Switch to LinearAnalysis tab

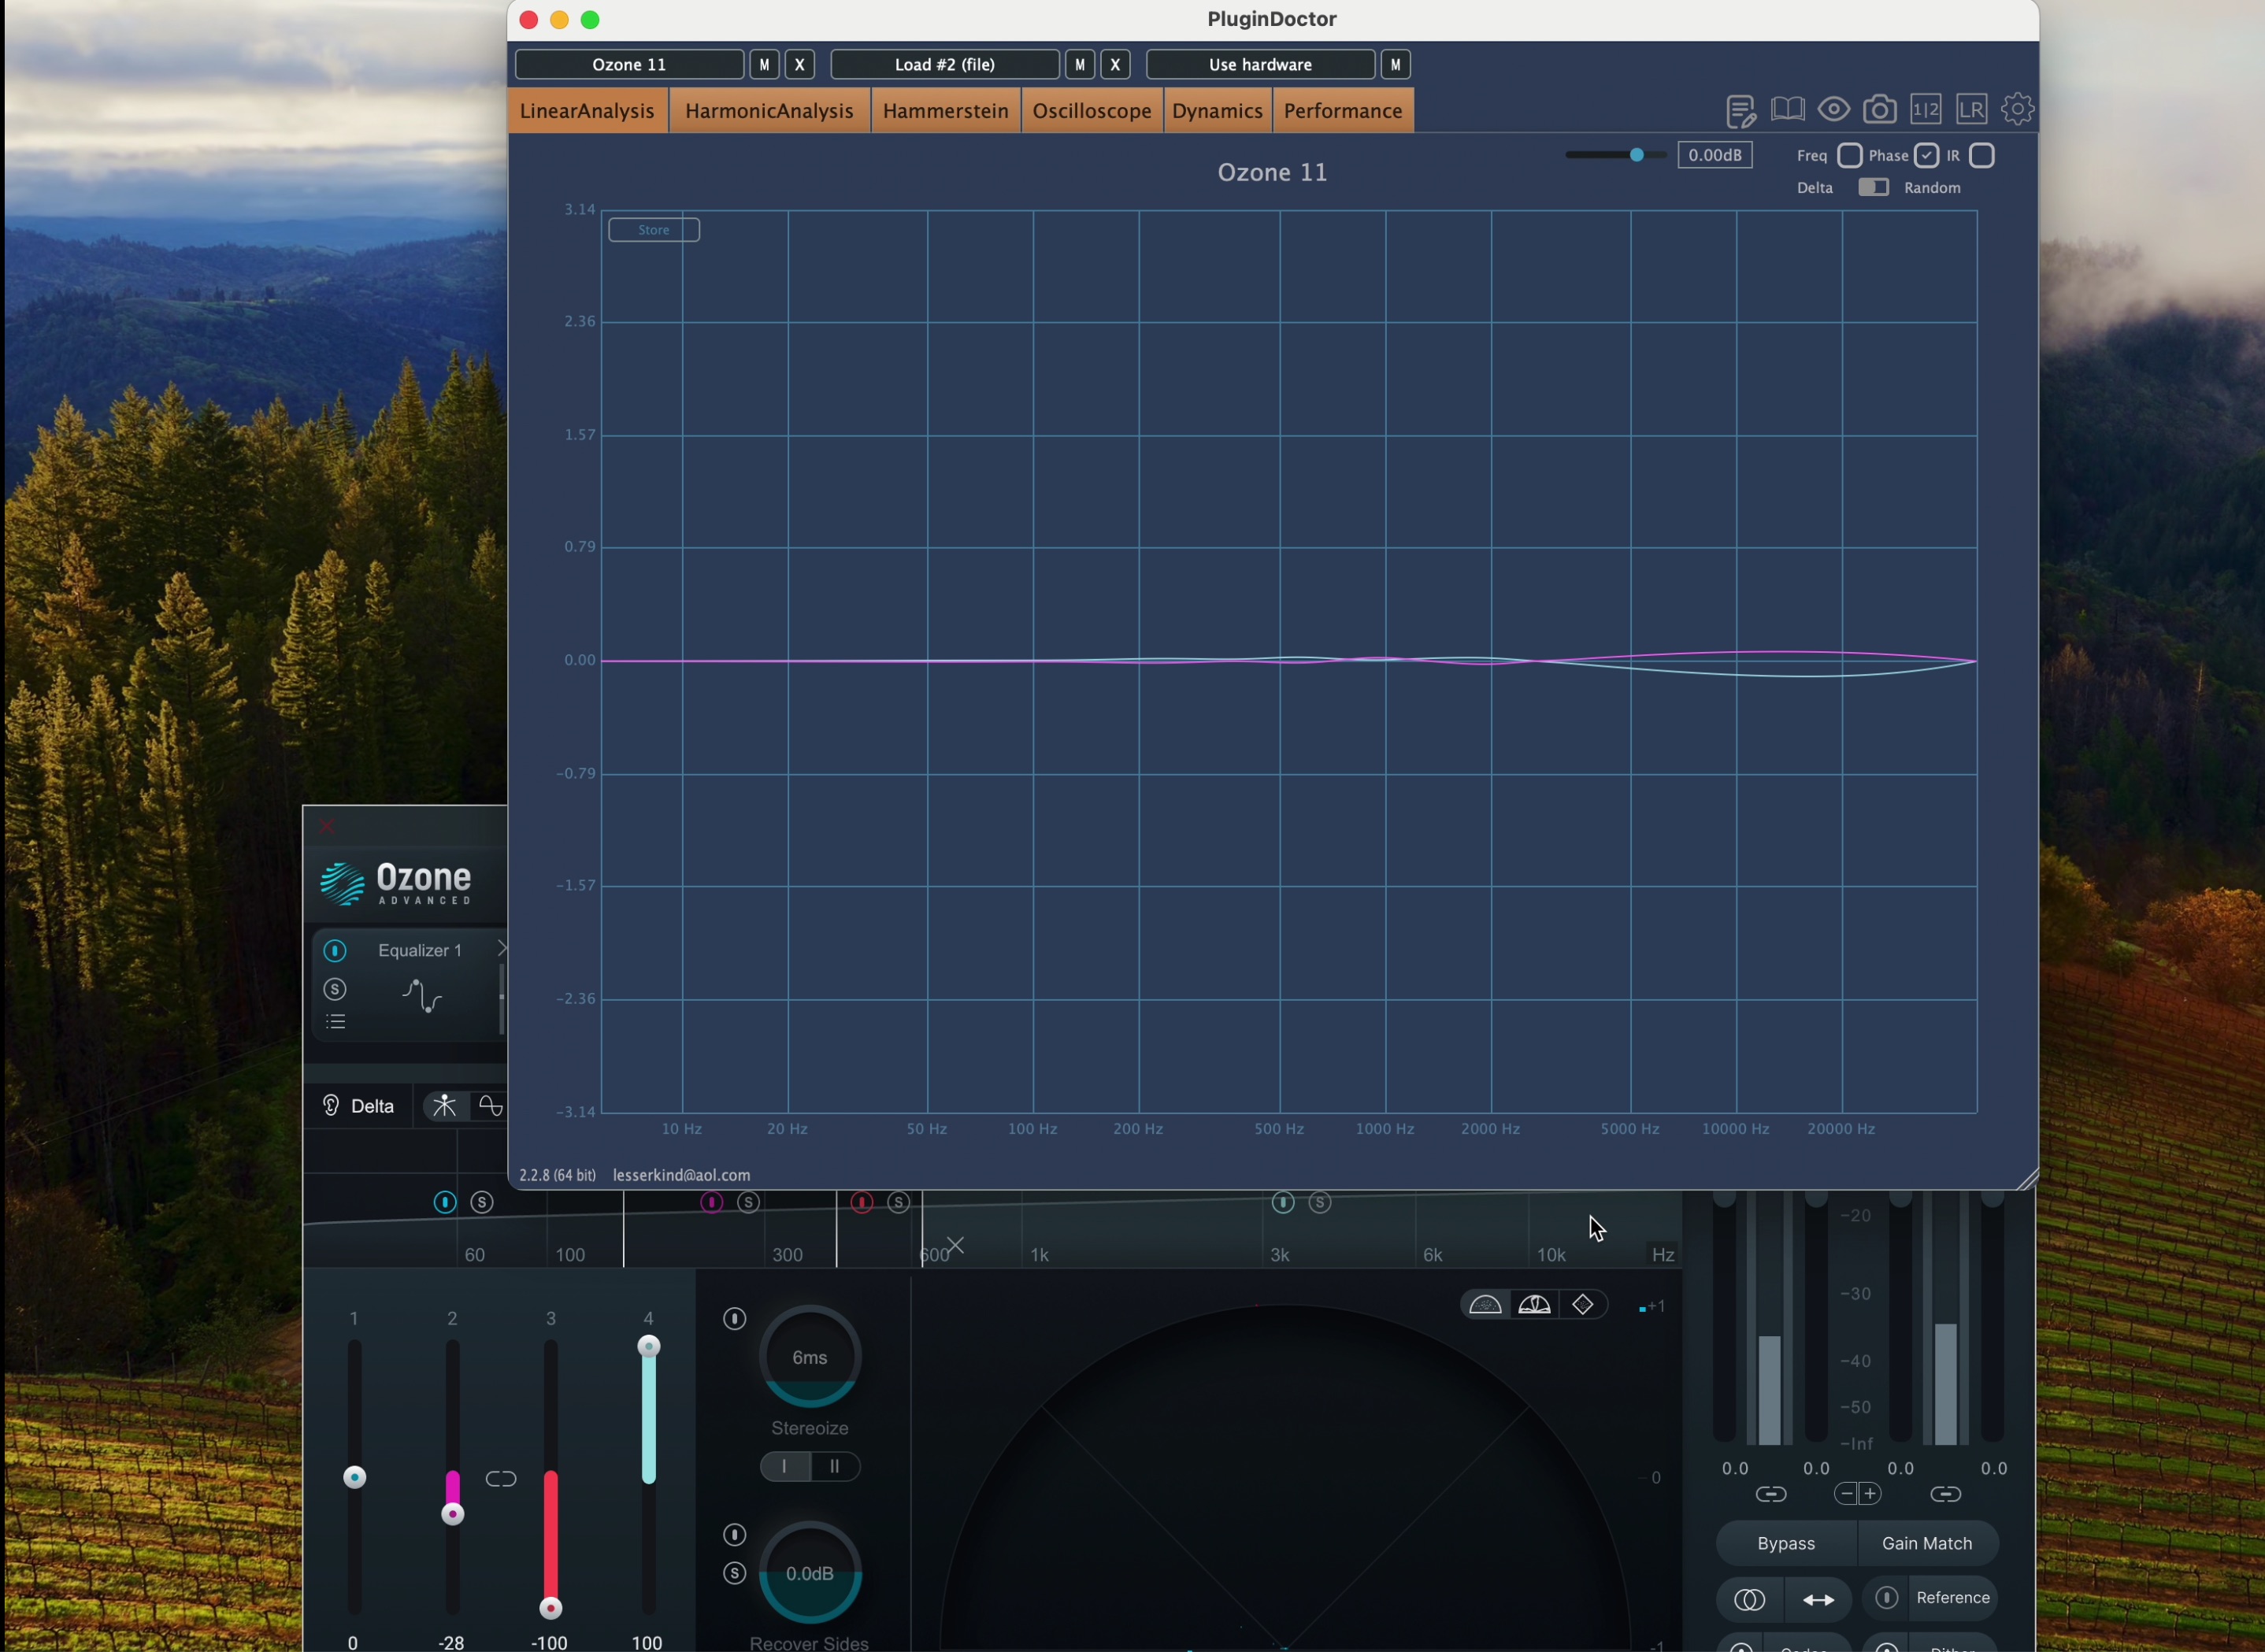(587, 111)
